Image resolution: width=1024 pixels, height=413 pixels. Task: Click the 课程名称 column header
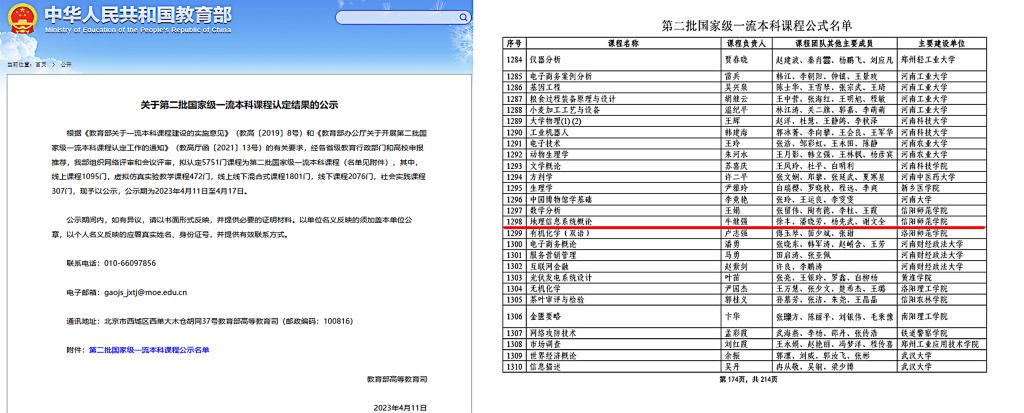617,44
